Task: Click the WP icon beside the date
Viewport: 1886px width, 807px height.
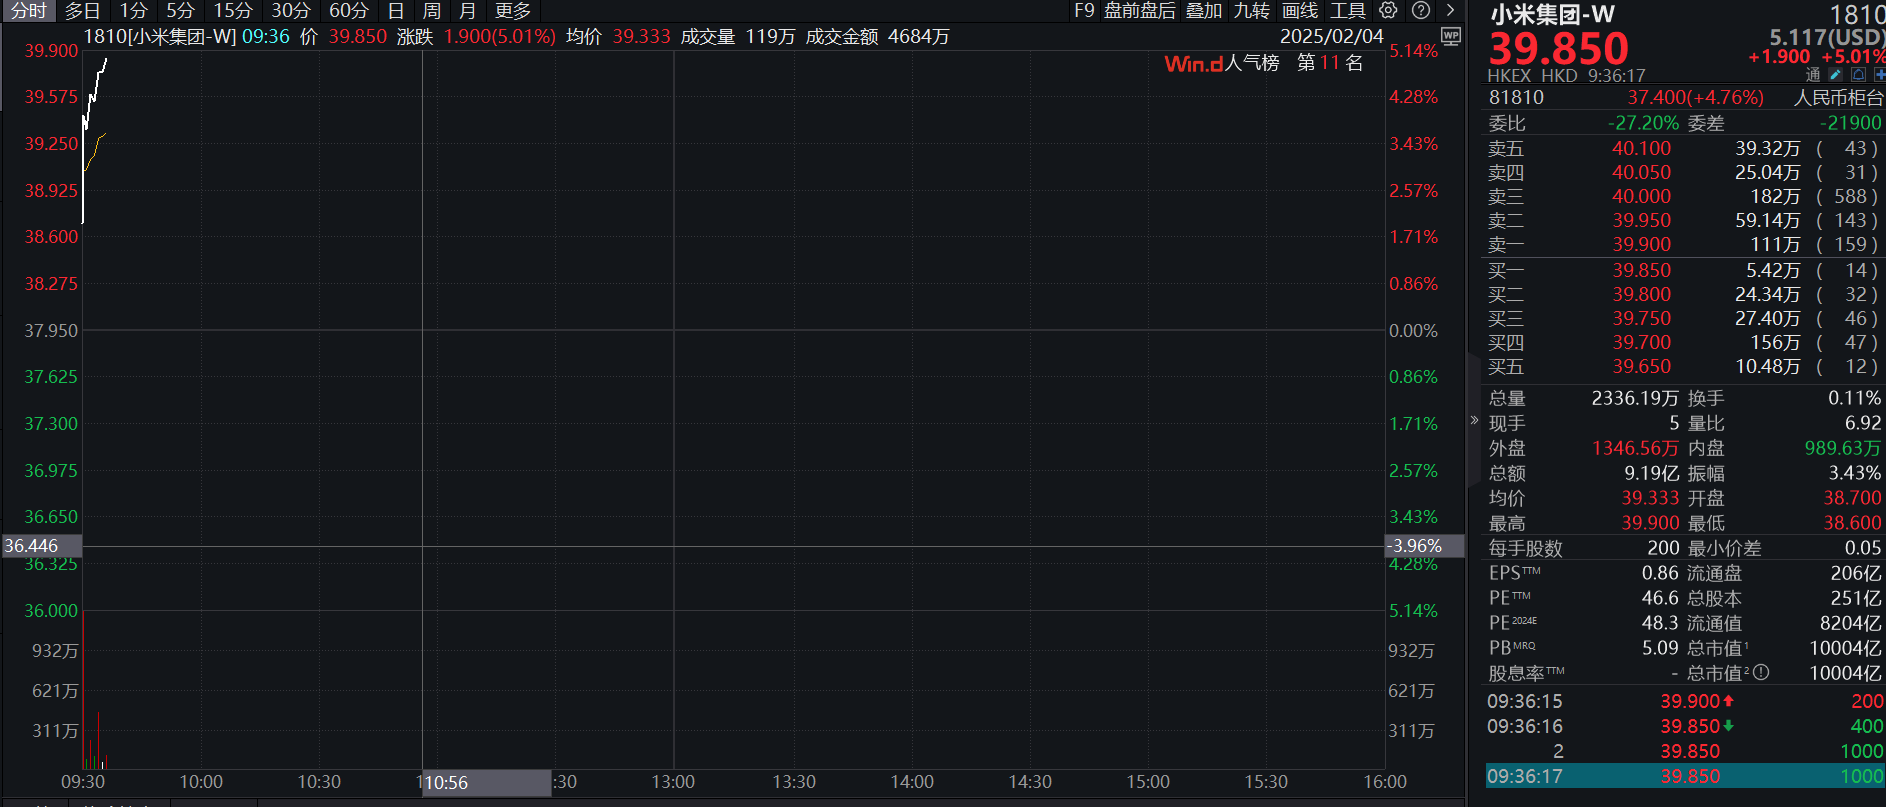Action: (1451, 36)
